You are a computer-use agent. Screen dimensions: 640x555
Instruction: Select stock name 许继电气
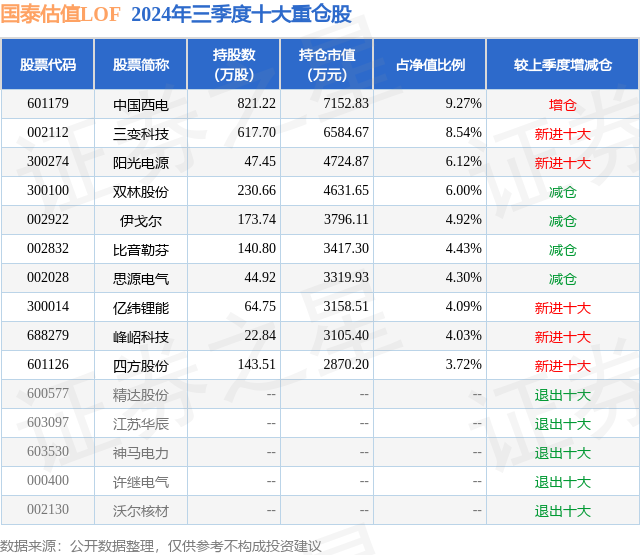[x=141, y=482]
